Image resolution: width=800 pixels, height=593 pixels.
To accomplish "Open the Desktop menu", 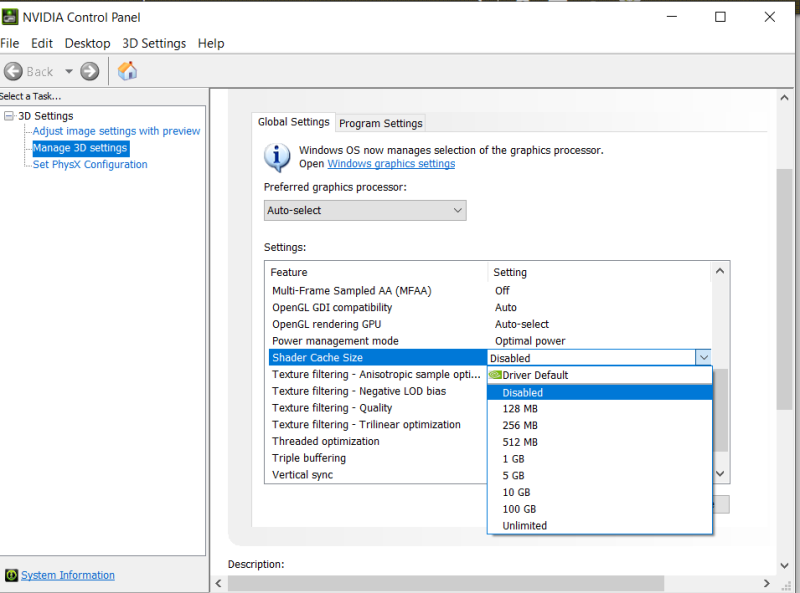I will point(87,43).
